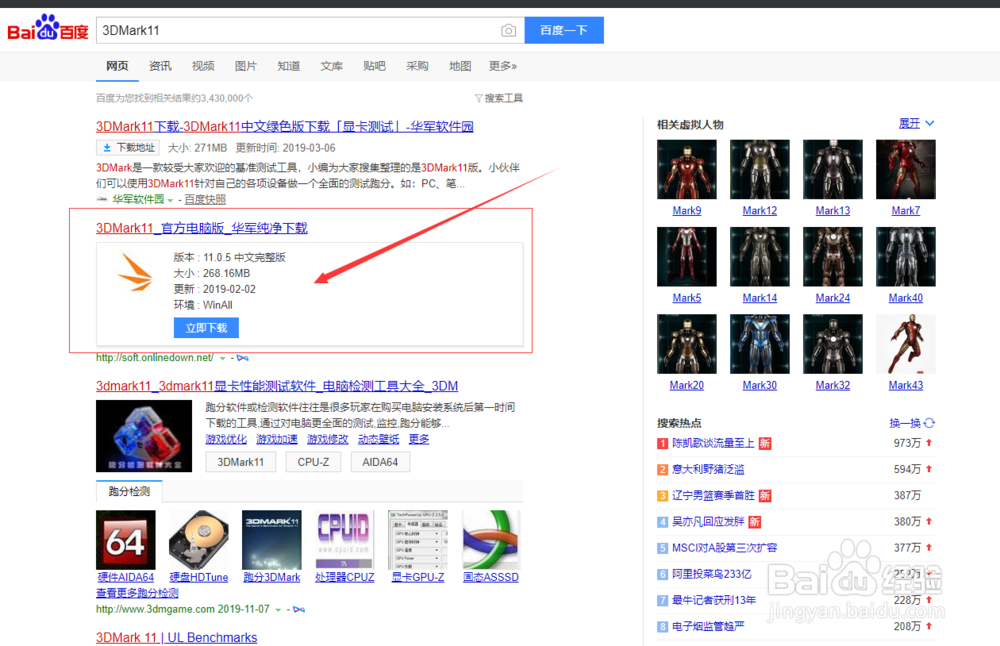The height and width of the screenshot is (646, 1000).
Task: Click the AIDA64 tag button
Action: tap(380, 462)
